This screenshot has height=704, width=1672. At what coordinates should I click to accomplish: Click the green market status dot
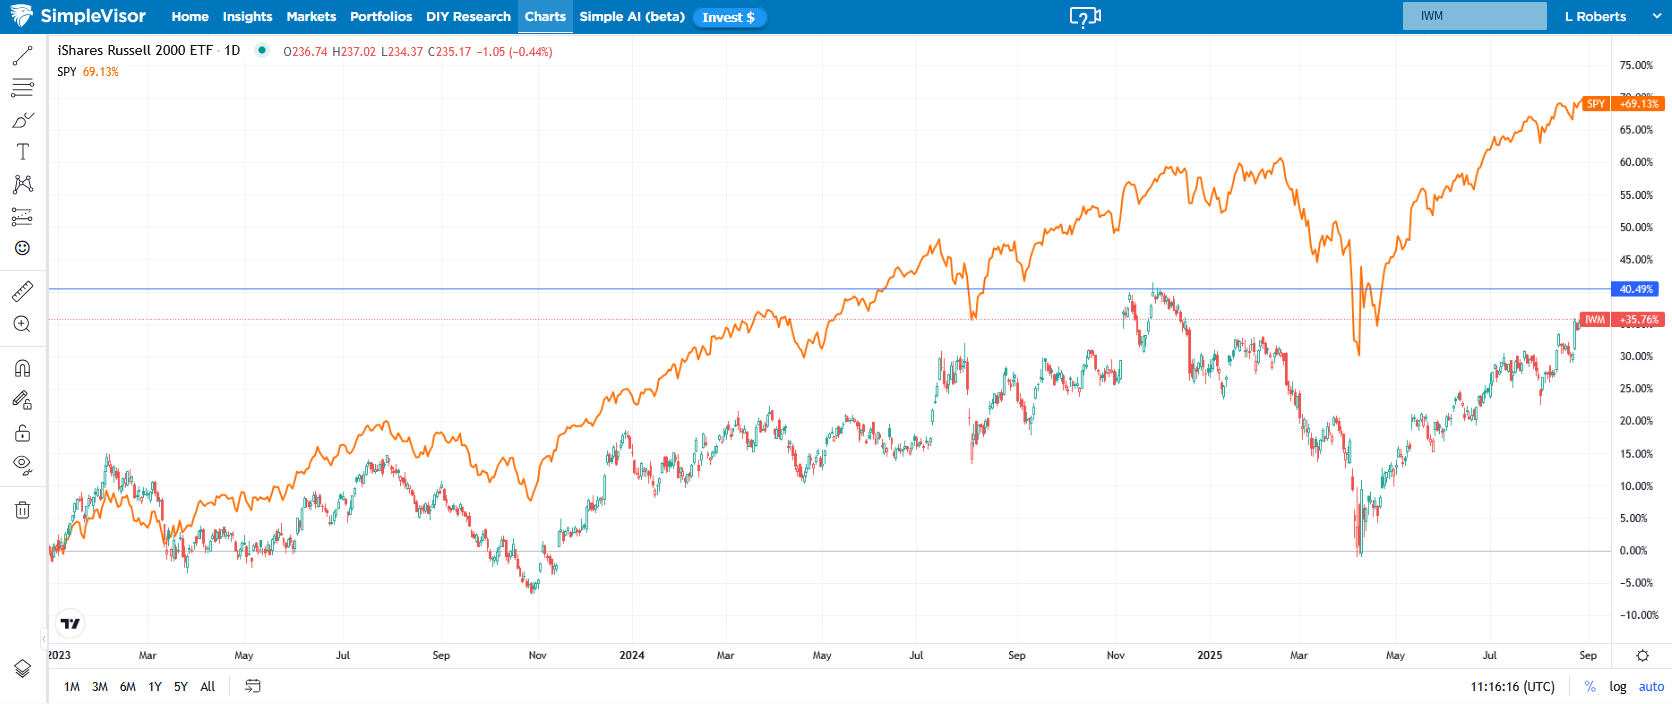click(262, 50)
